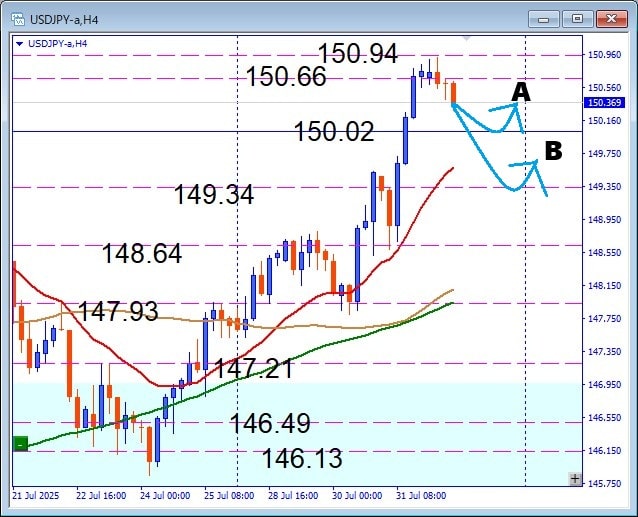The height and width of the screenshot is (517, 638).
Task: Click the 24 Jul 00:00 time label
Action: pos(165,496)
